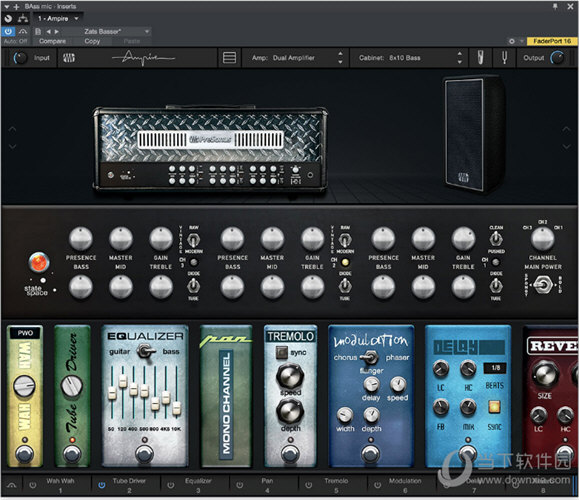
Task: Load the next preset with the right arrow
Action: (57, 32)
